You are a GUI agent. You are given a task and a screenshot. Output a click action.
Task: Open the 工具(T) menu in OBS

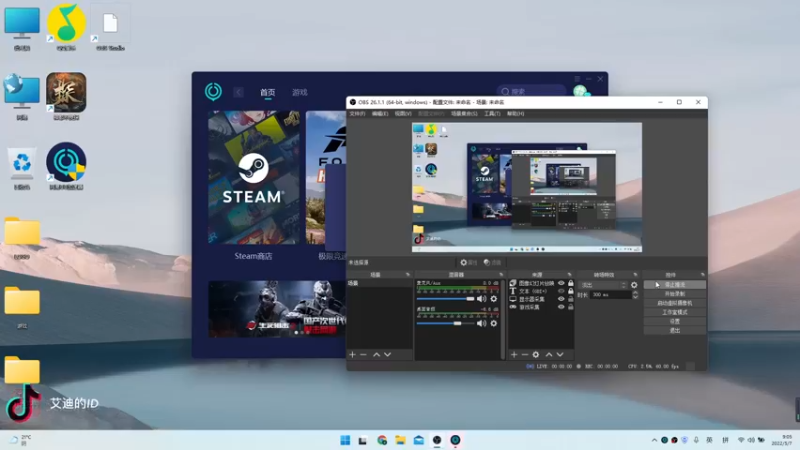492,113
